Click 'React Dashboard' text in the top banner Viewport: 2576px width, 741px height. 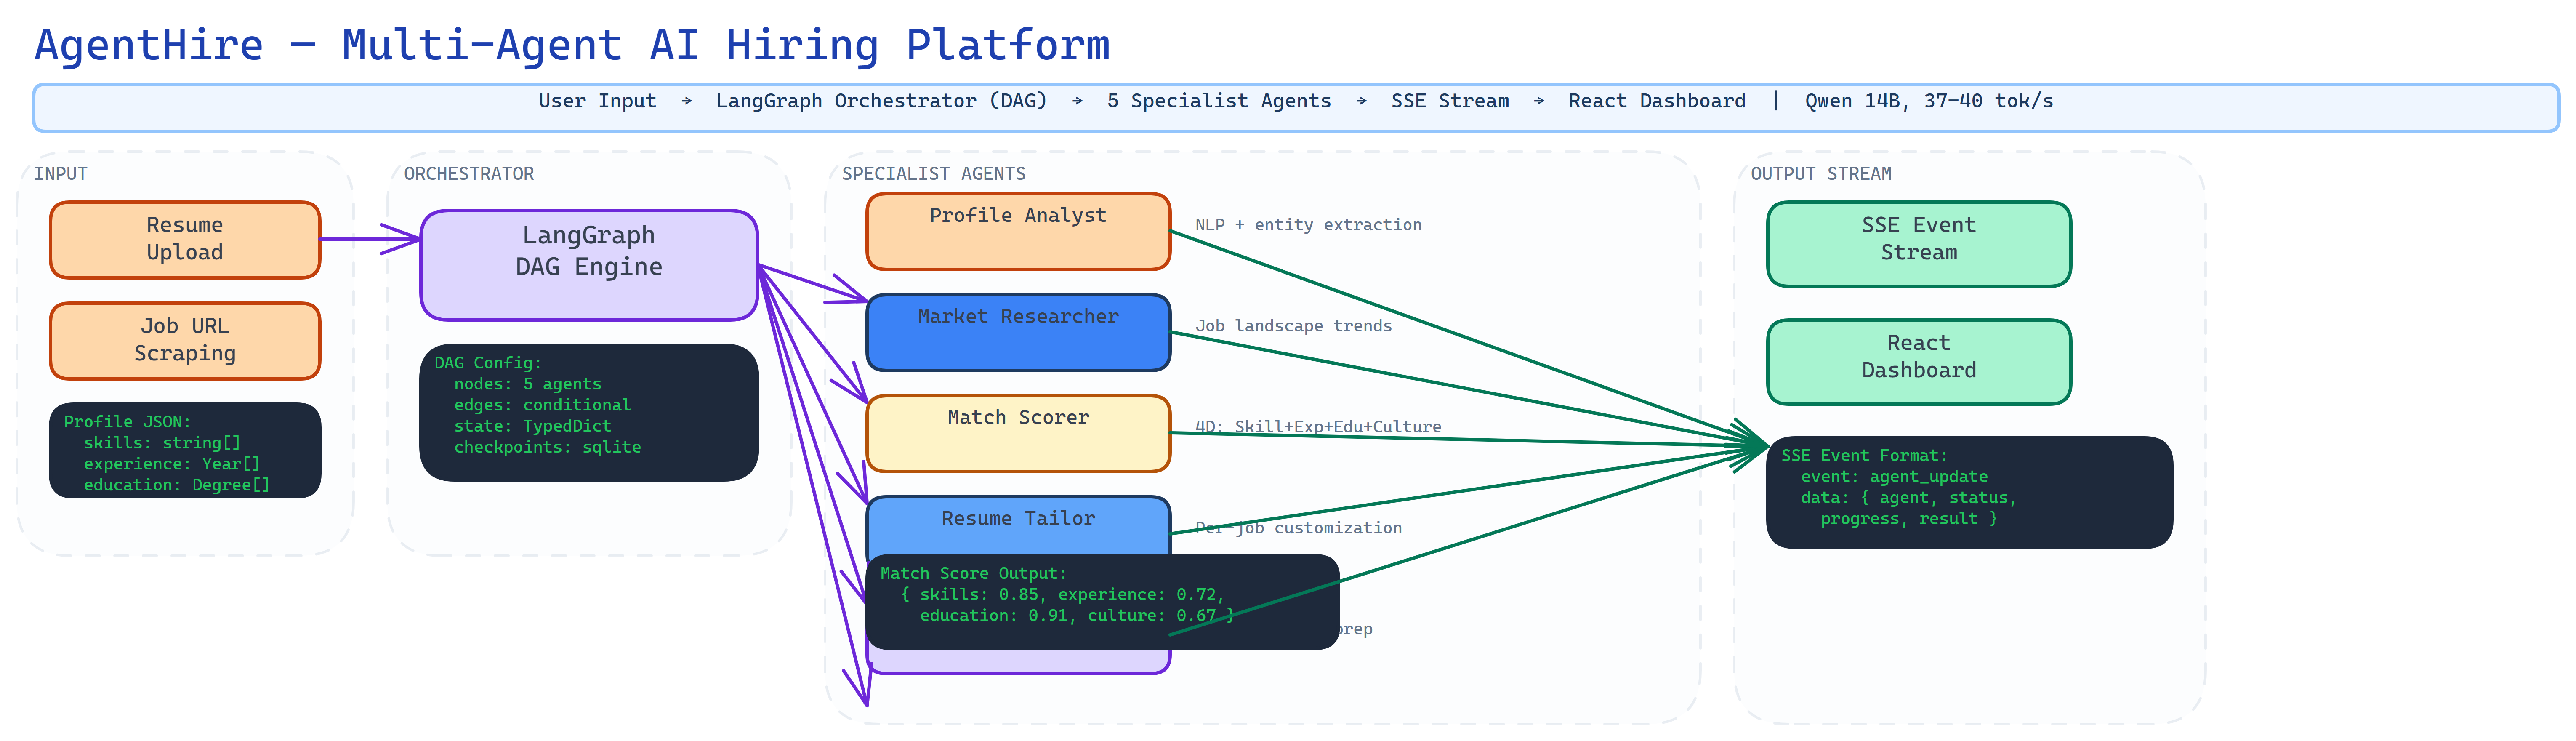pos(1657,101)
